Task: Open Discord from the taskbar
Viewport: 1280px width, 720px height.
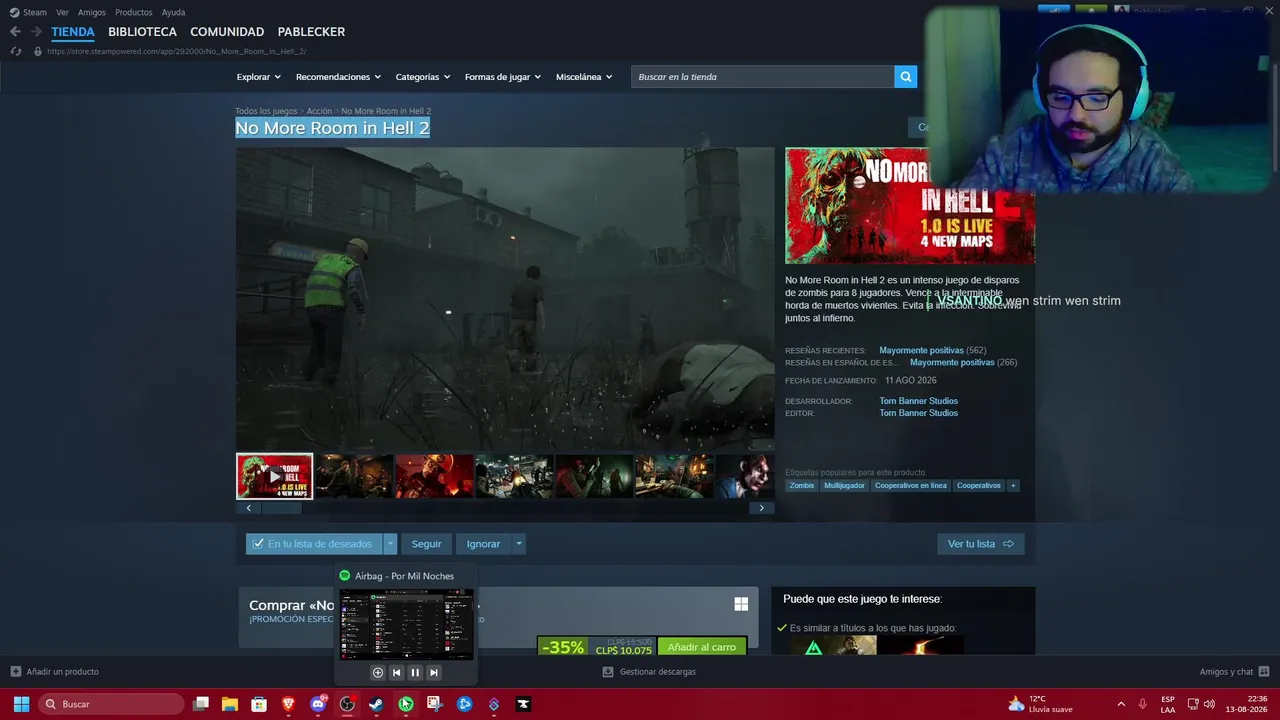Action: pos(318,704)
